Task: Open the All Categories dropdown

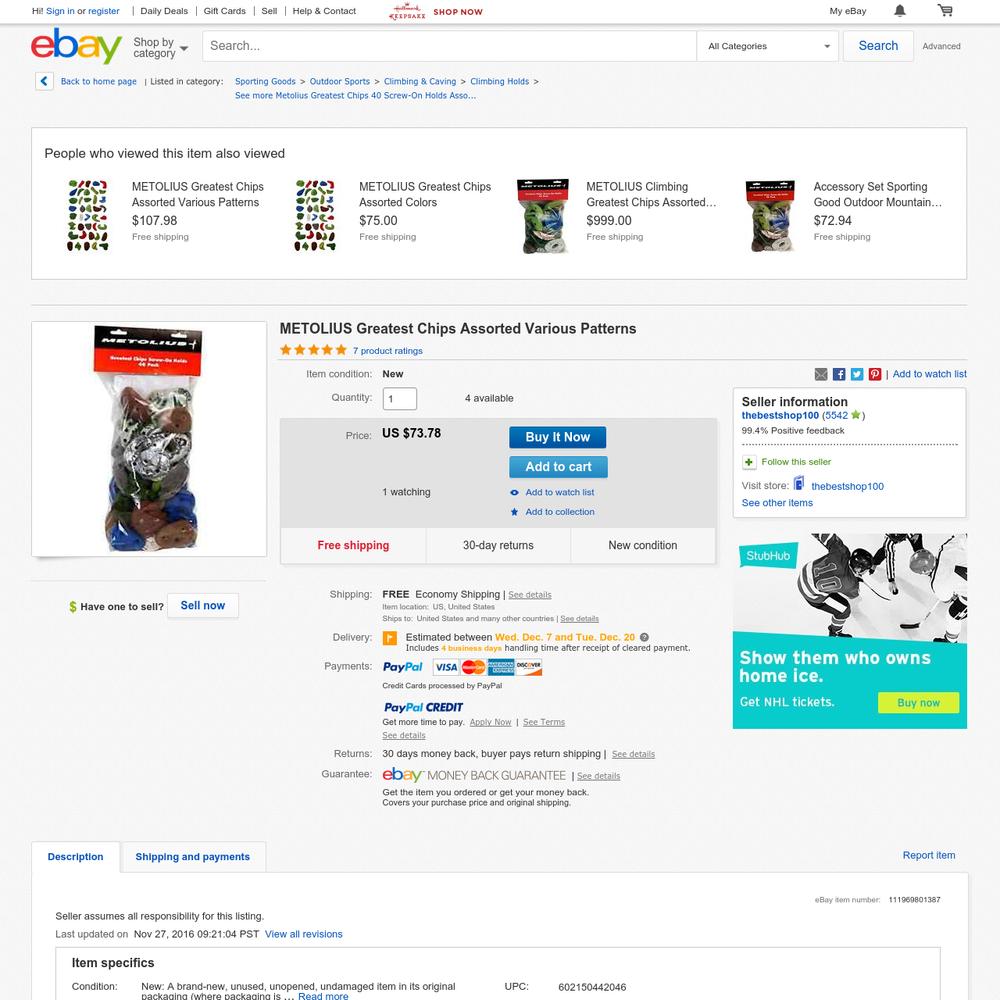Action: 768,46
